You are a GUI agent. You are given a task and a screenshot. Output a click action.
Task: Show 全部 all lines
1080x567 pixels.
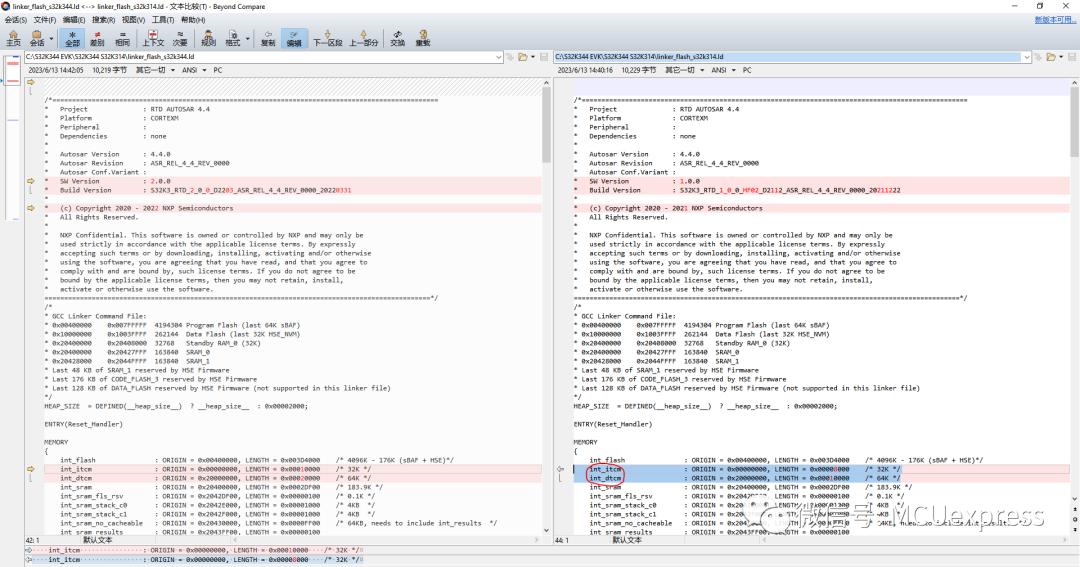tap(72, 38)
